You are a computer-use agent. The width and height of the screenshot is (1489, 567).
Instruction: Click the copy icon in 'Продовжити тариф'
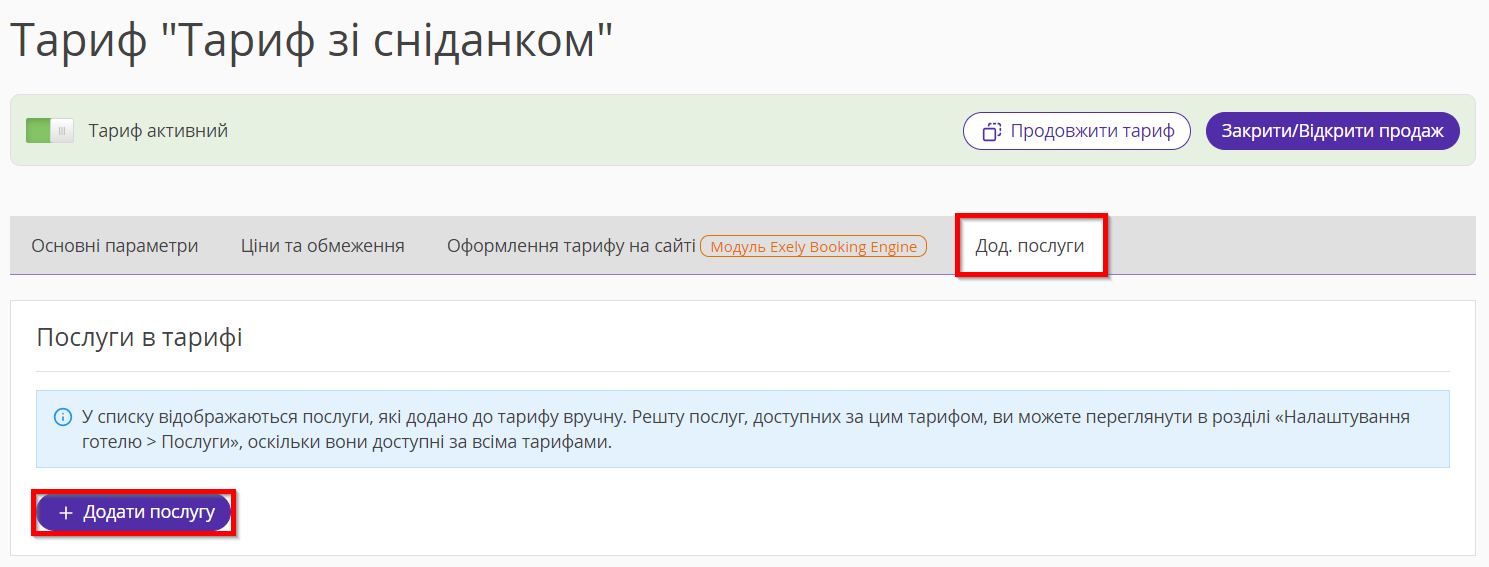[x=992, y=131]
